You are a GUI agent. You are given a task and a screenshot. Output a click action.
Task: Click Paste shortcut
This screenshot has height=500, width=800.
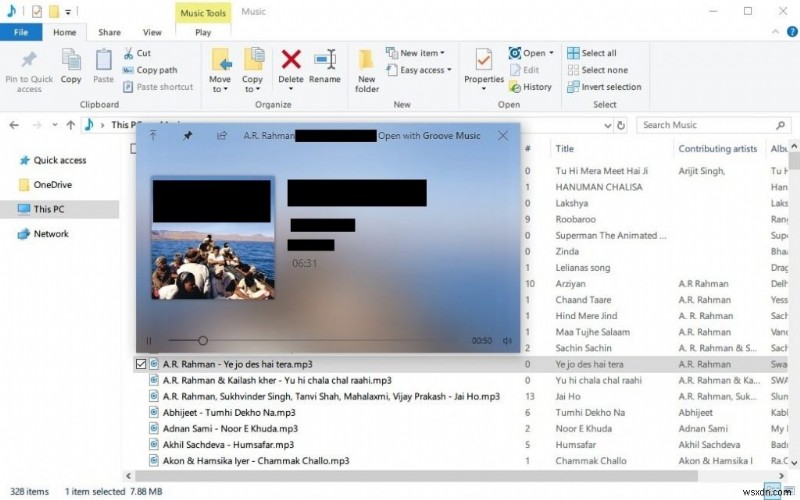158,87
